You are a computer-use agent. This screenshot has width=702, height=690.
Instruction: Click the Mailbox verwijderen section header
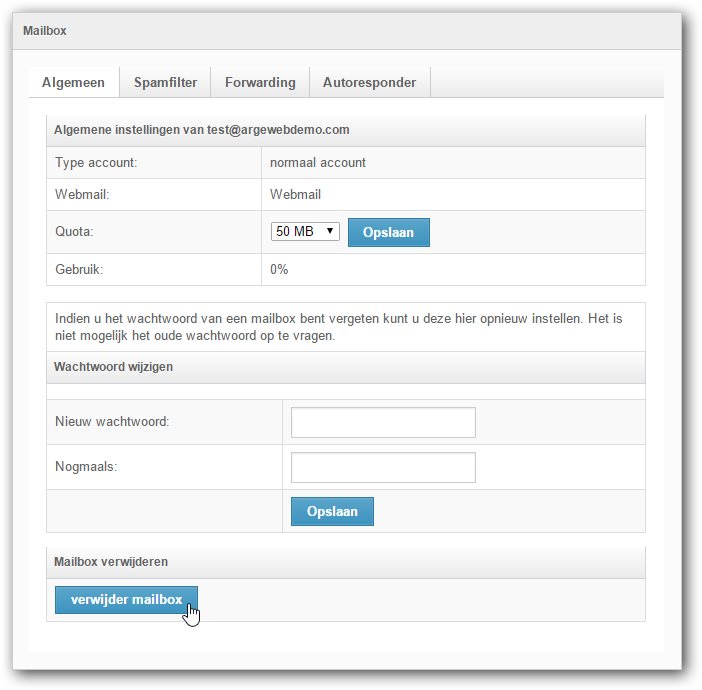(111, 562)
